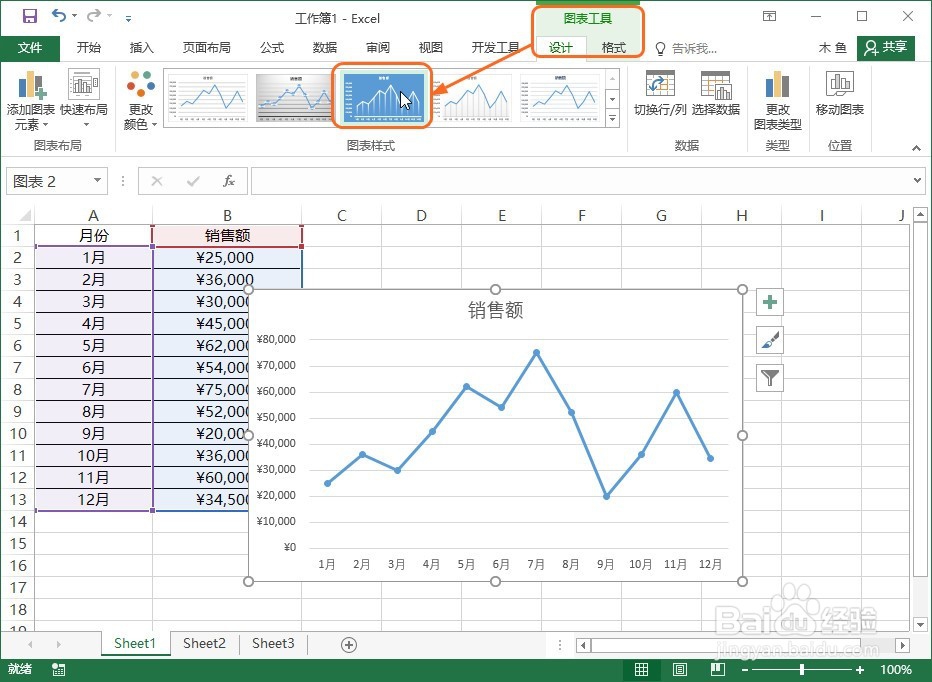Switch to the Sheet2 worksheet tab
Screen dimensions: 932x682
tap(204, 644)
